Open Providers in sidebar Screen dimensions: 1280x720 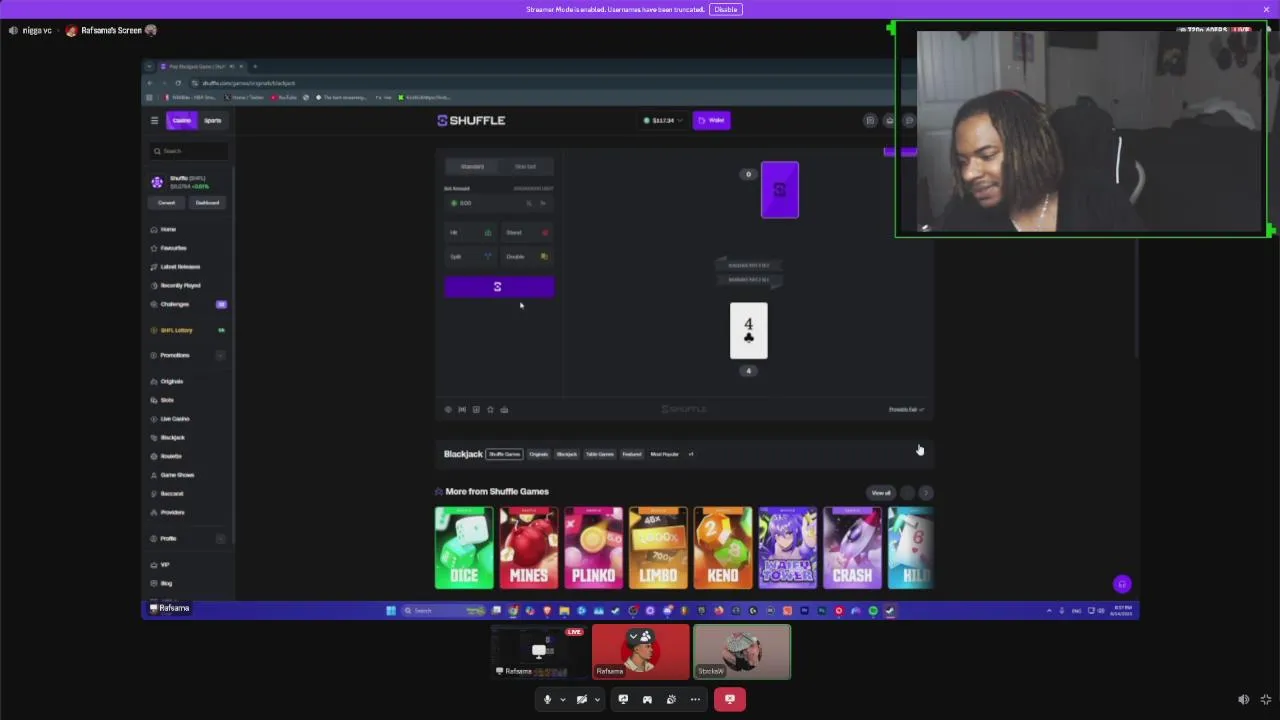pos(172,512)
